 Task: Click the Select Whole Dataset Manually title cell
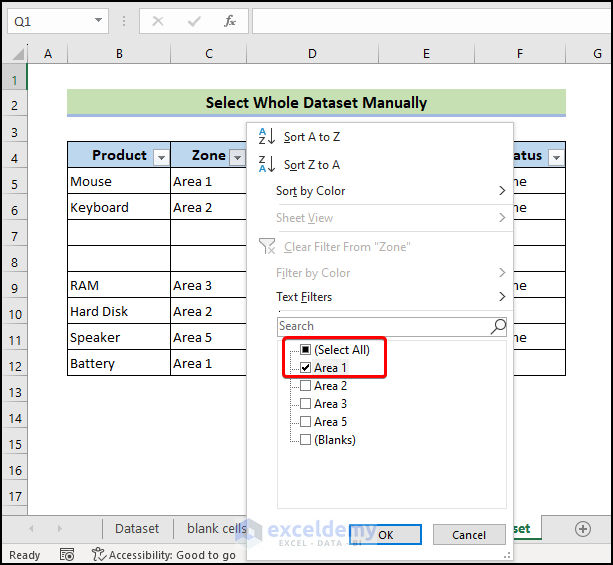[x=316, y=102]
